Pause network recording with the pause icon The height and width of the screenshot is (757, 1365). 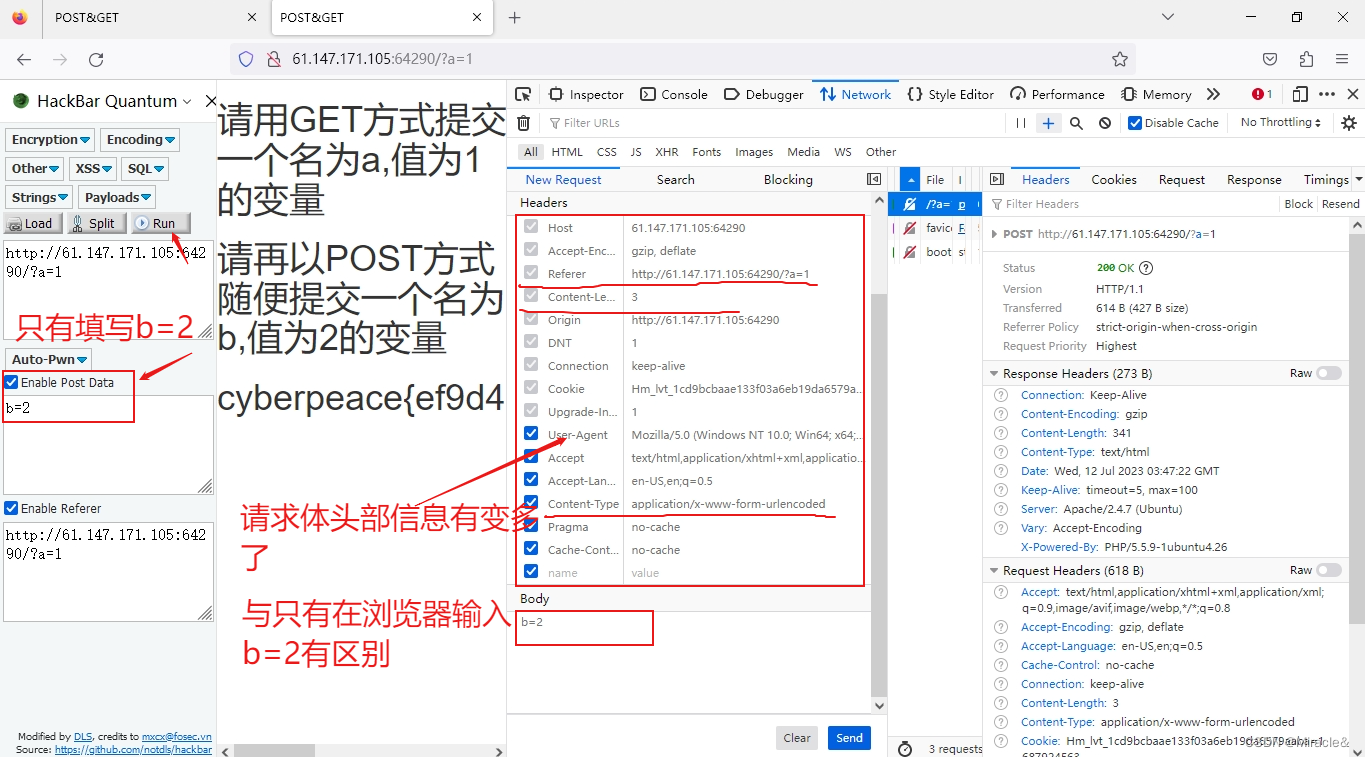1021,123
